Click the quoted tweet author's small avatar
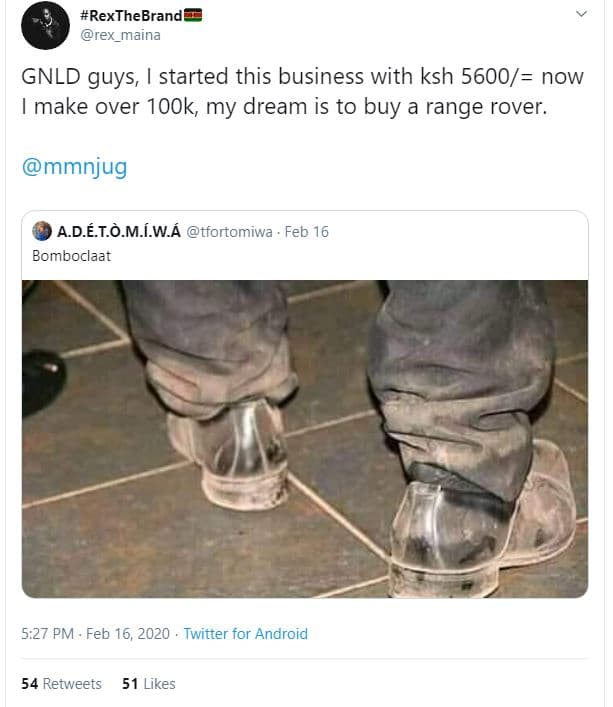 [x=42, y=232]
